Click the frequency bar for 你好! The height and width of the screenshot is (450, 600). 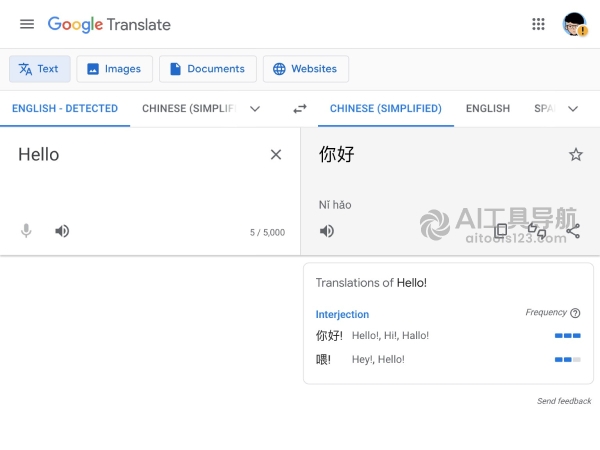pos(568,336)
